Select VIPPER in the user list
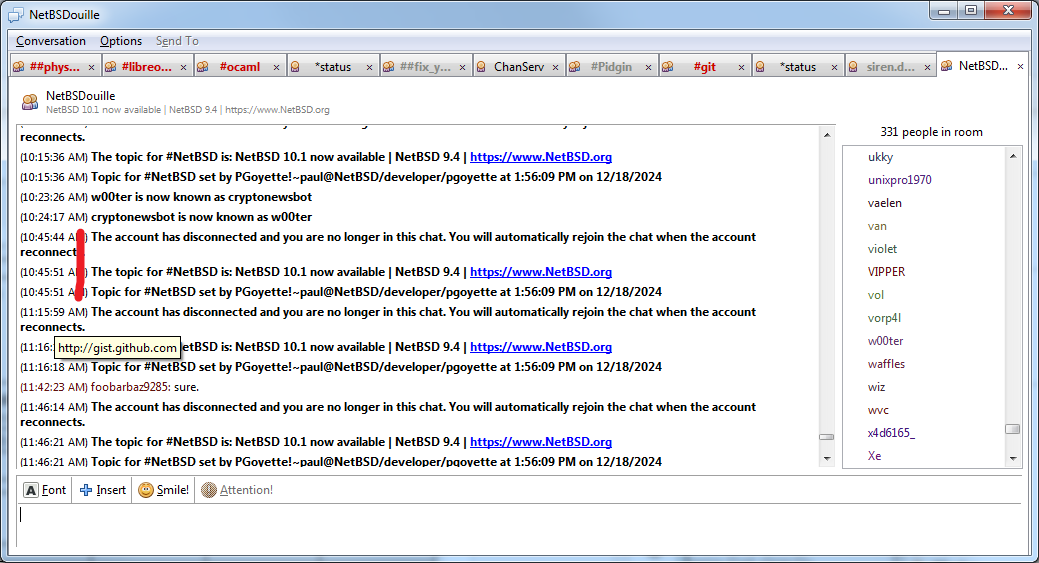The height and width of the screenshot is (563, 1039). [x=886, y=272]
